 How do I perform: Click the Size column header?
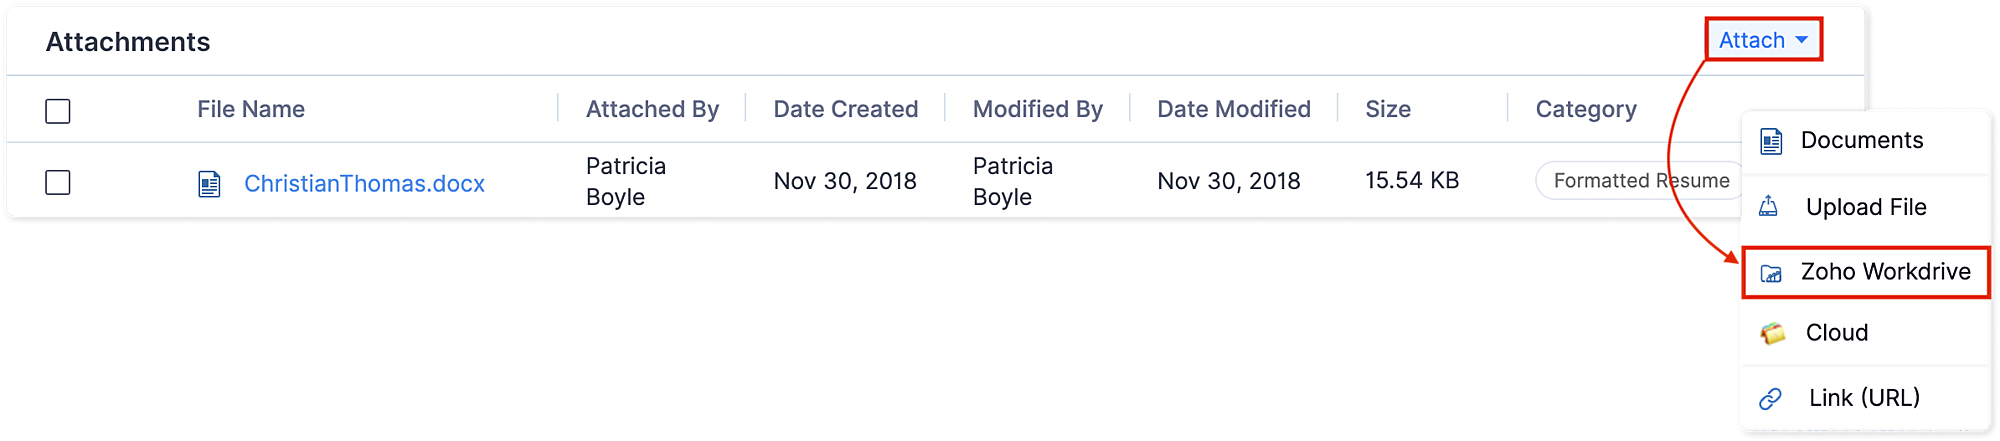pos(1388,109)
